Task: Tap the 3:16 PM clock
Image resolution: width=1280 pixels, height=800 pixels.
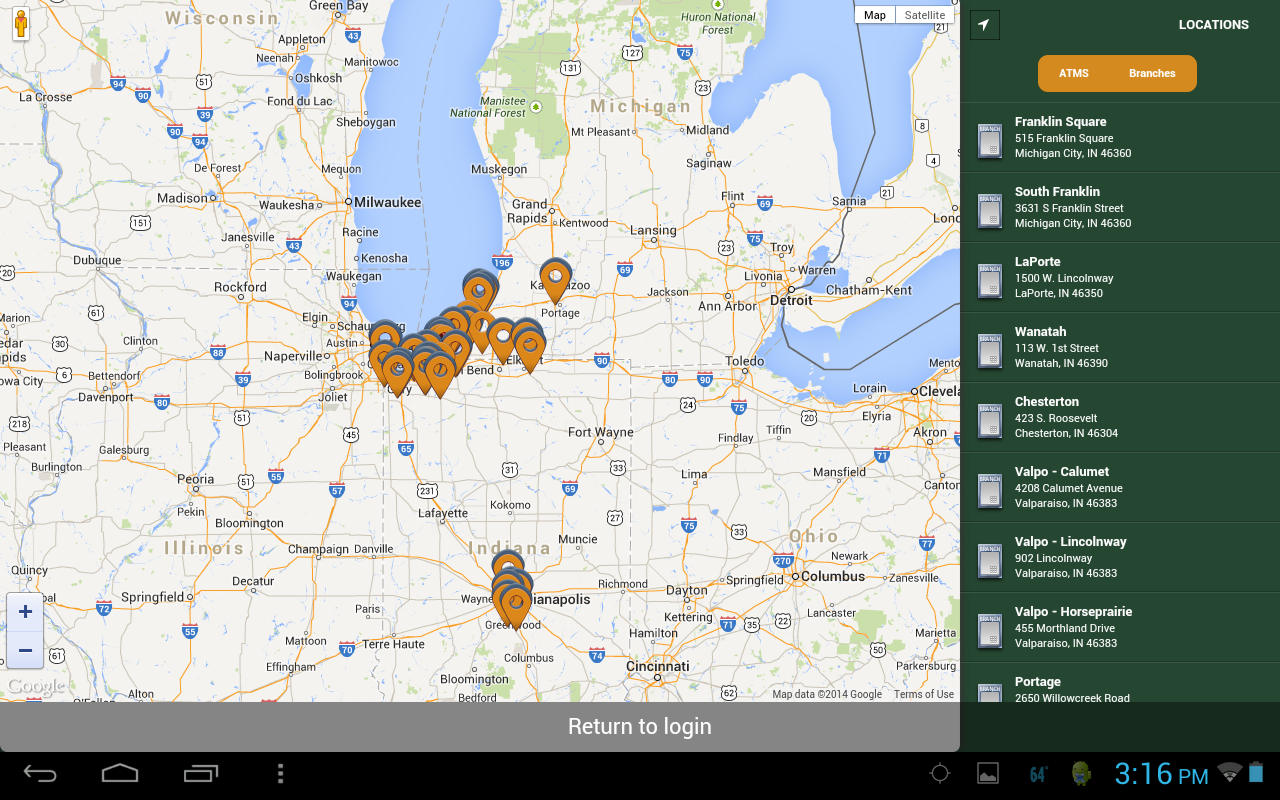Action: (1161, 773)
